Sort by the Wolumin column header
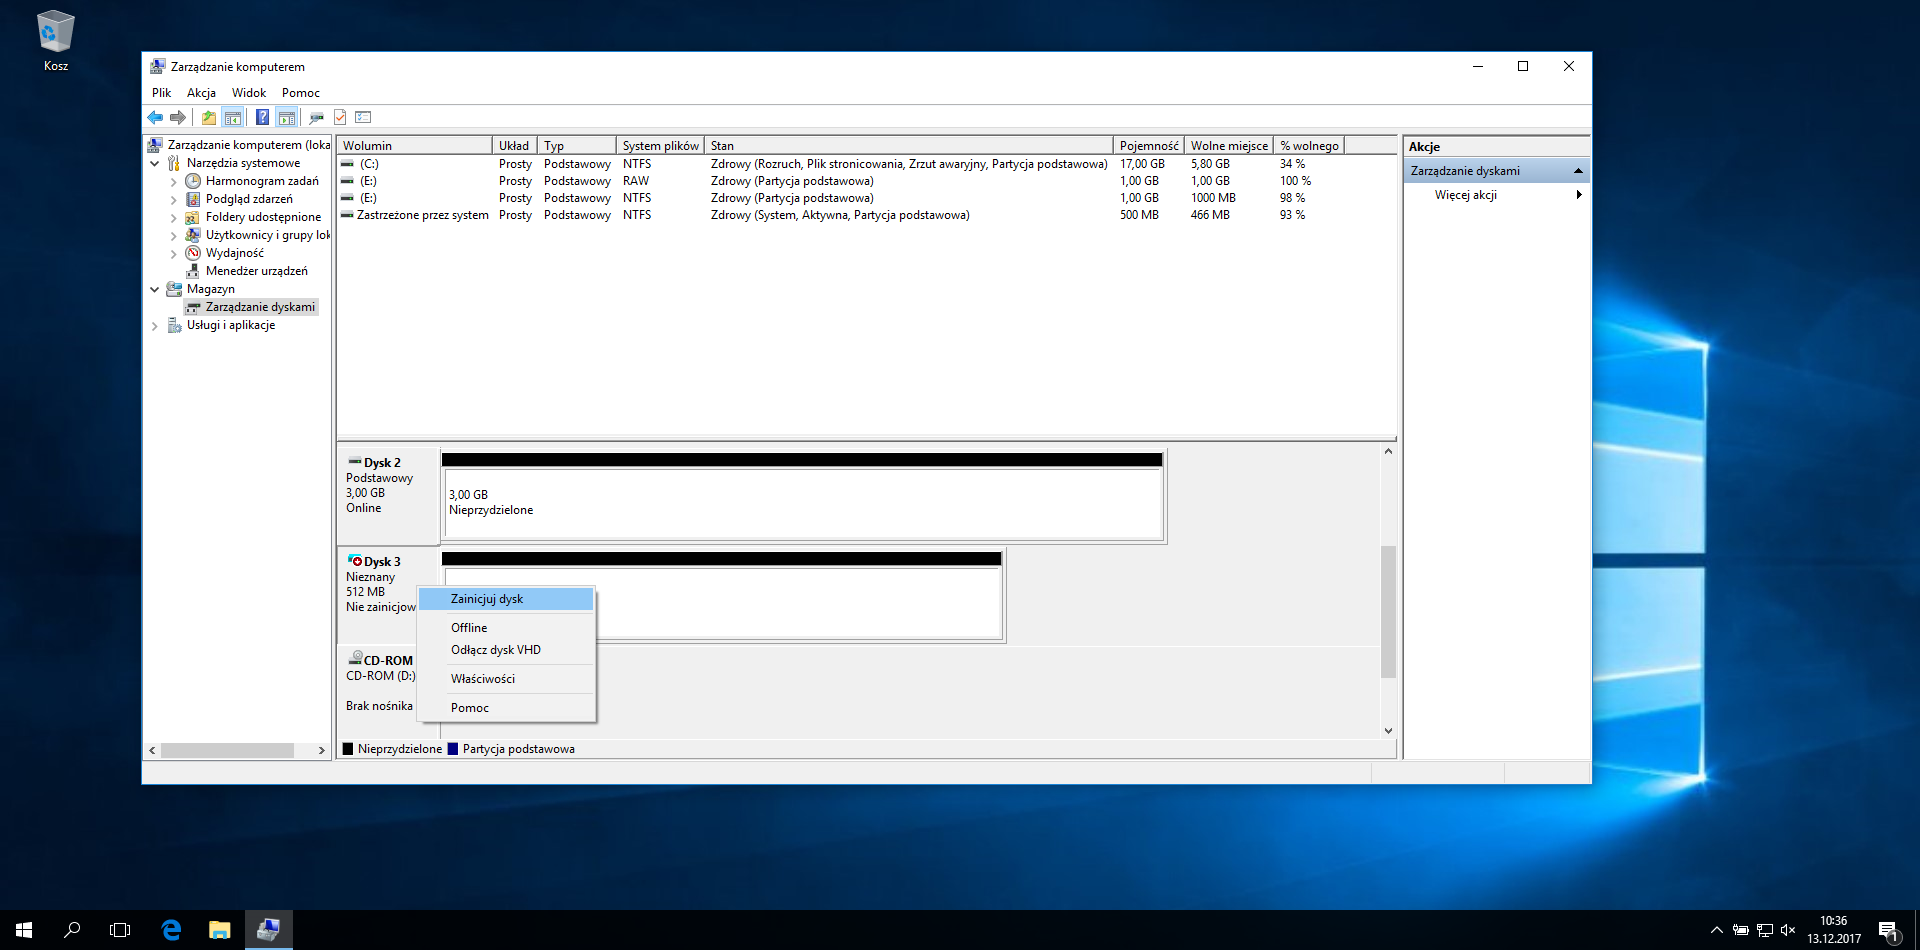Image resolution: width=1920 pixels, height=950 pixels. 414,146
